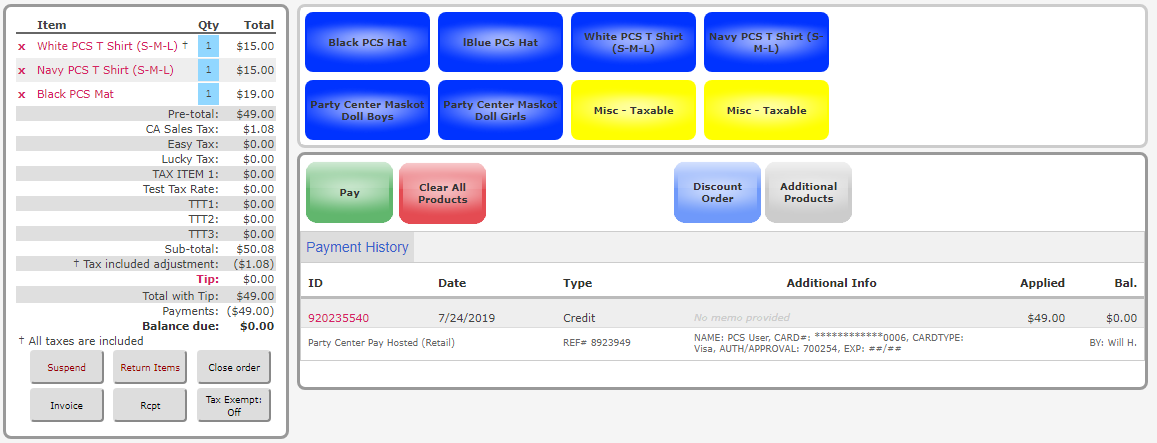
Task: Click 'Party Center Pay Hosted (Retail)' text
Action: tap(381, 343)
